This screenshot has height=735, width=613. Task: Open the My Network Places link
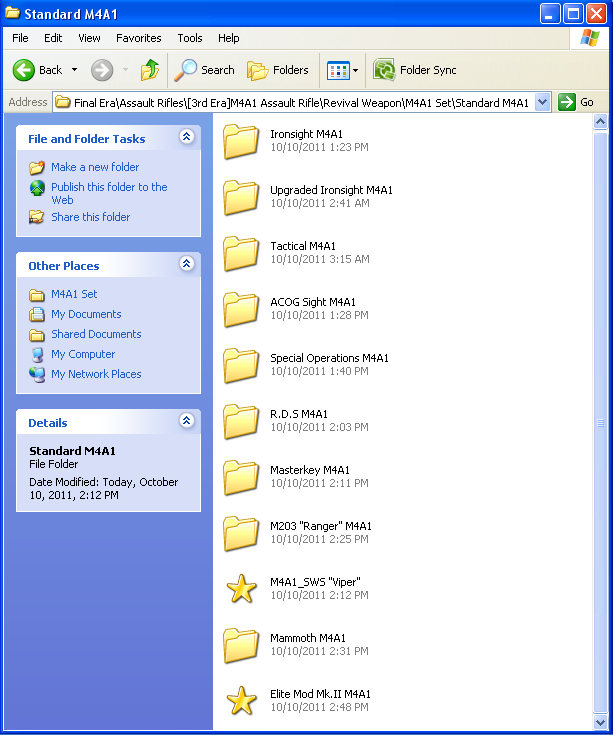pyautogui.click(x=96, y=375)
